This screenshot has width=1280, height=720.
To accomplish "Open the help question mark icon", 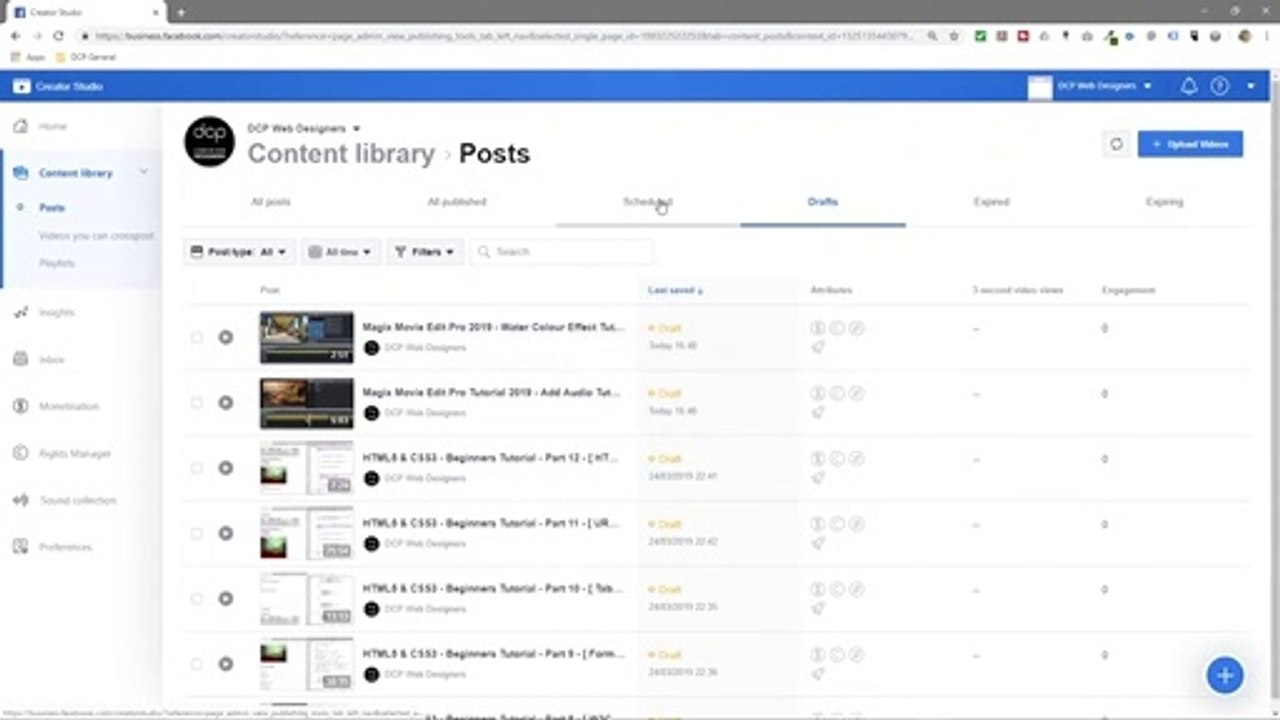I will (1220, 86).
